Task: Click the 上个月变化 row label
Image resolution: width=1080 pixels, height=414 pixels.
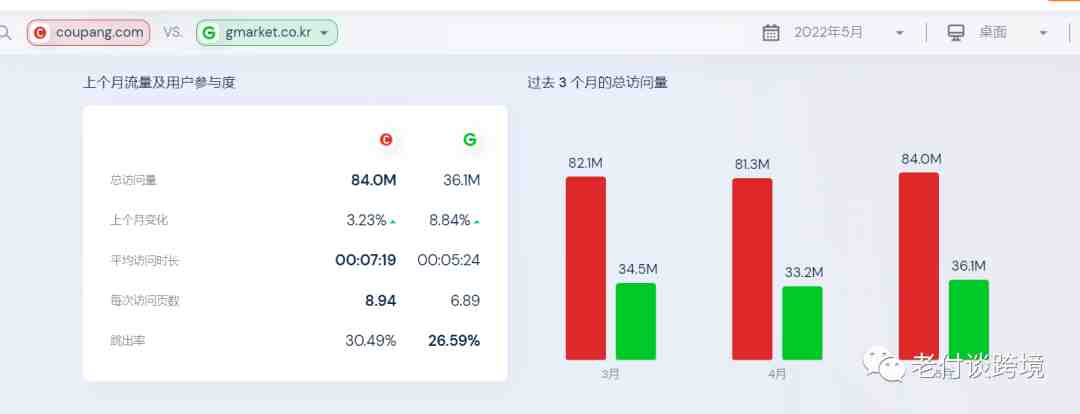Action: click(x=139, y=220)
